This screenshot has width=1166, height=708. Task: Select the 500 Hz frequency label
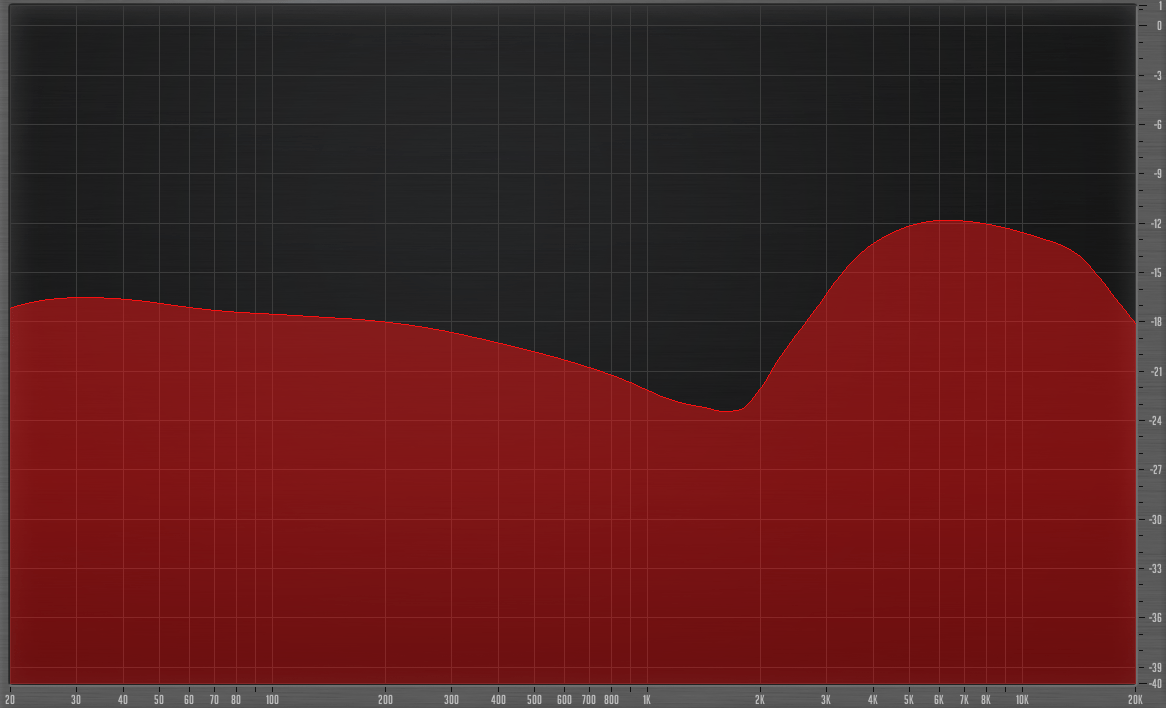(534, 699)
